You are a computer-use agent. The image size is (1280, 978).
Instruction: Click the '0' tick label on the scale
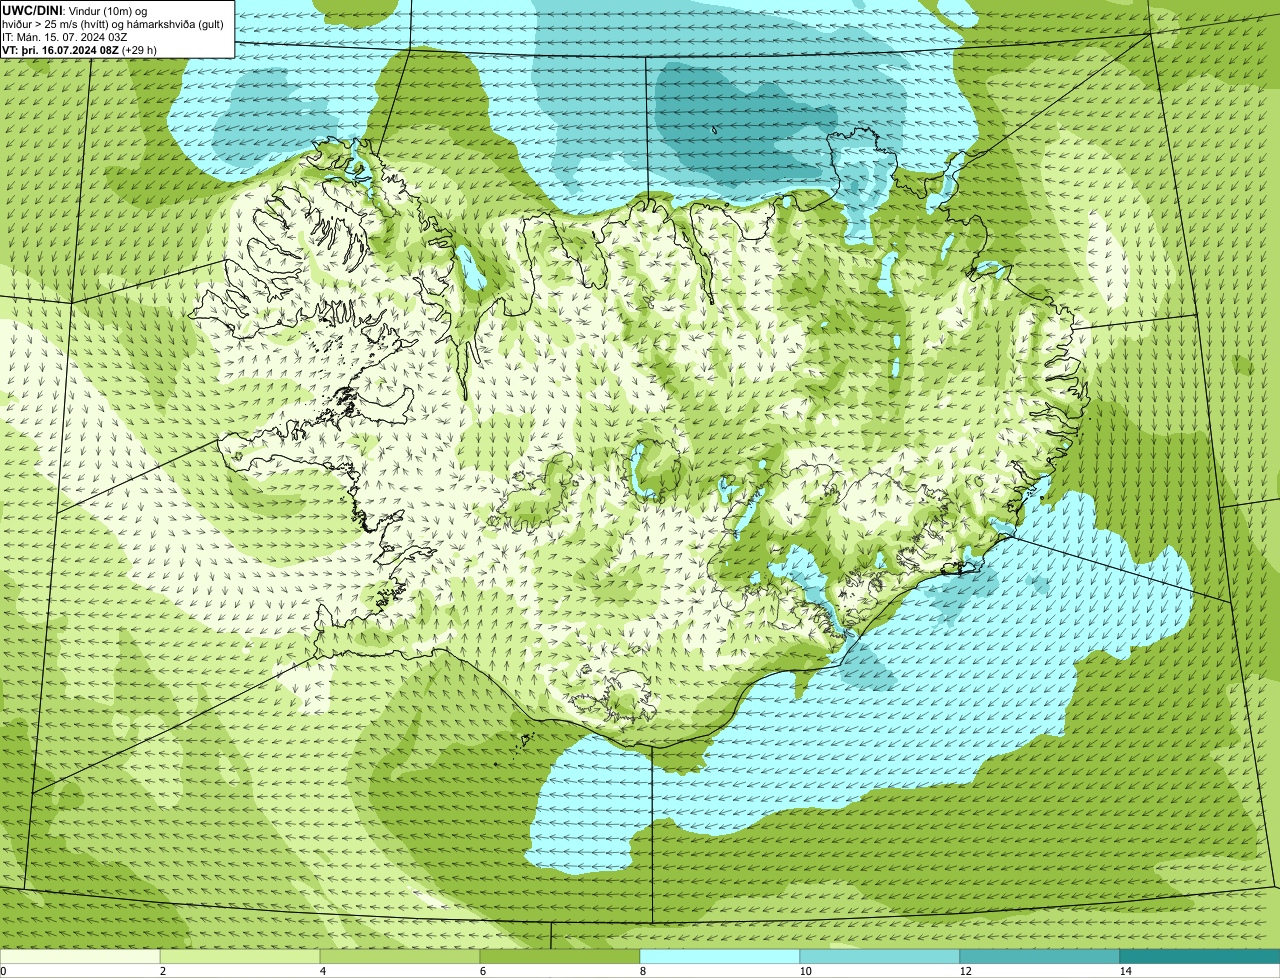click(x=4, y=971)
